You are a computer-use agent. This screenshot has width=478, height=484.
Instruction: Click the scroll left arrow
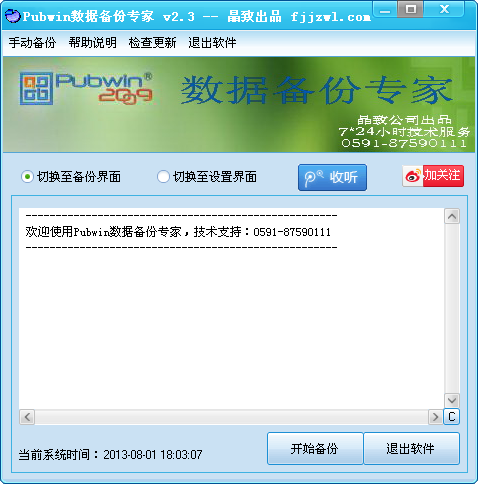[x=27, y=417]
